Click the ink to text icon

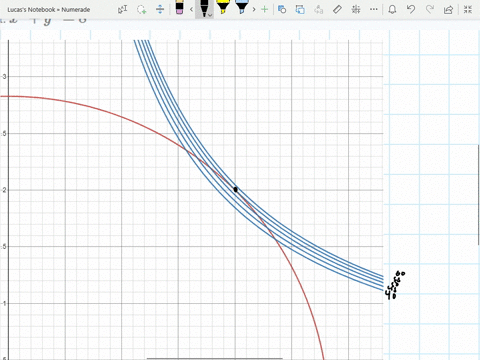[319, 9]
